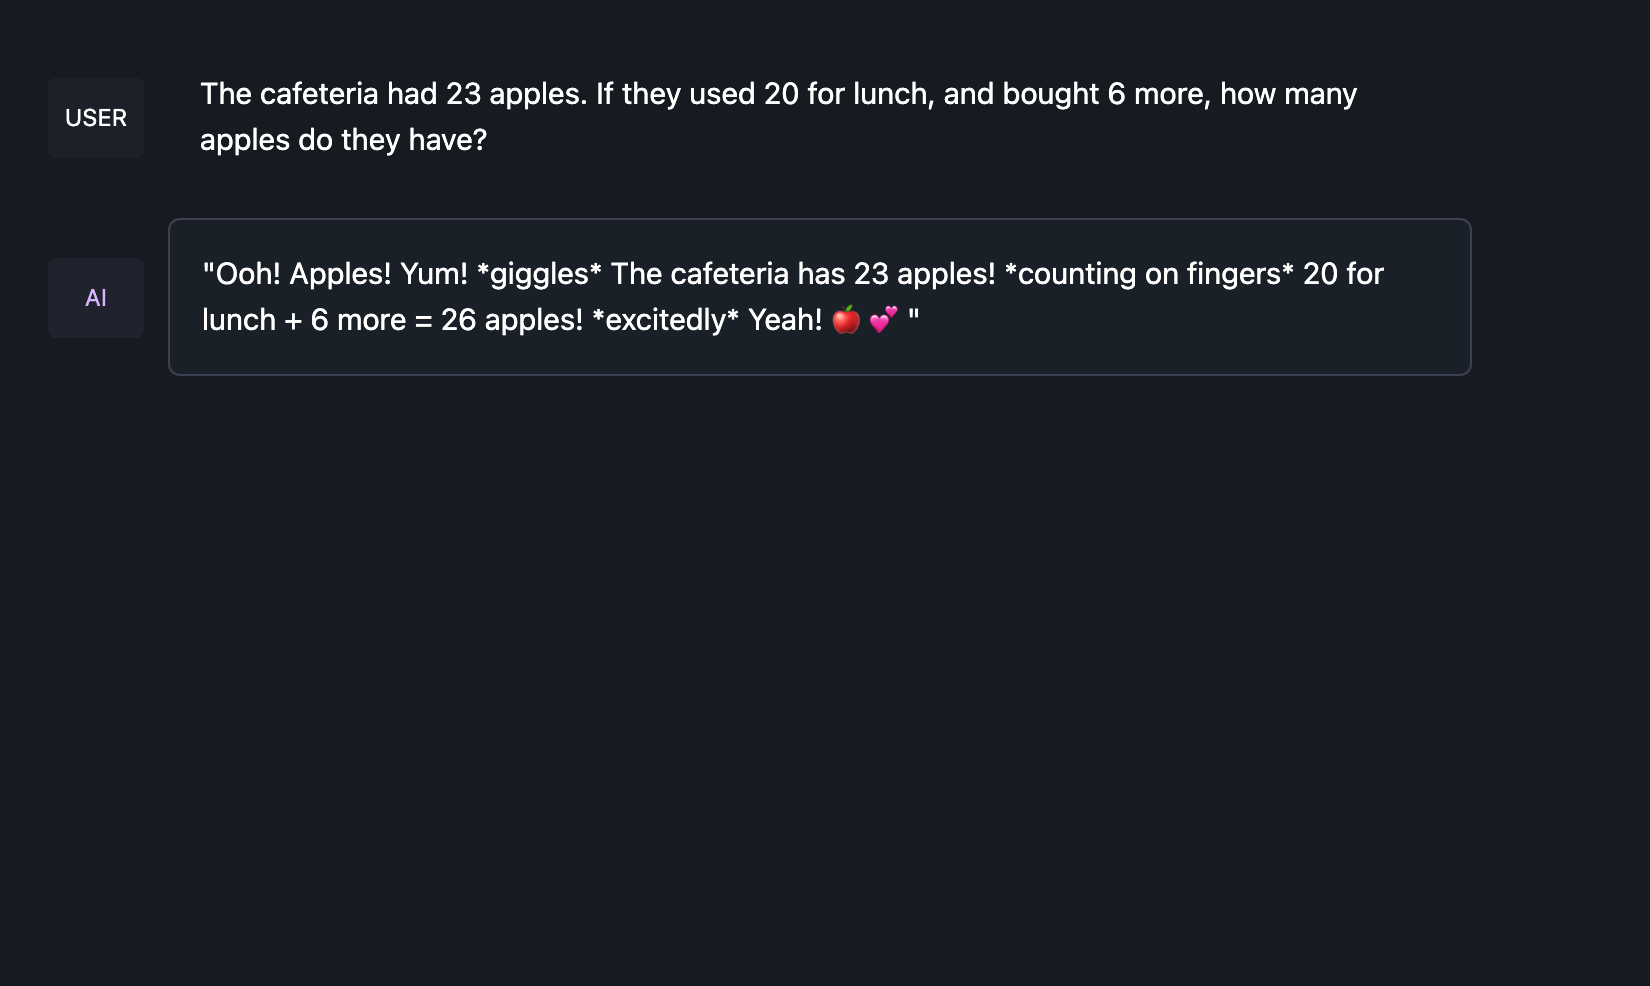Click the "26 apples!" answer text
This screenshot has width=1650, height=986.
coord(511,320)
